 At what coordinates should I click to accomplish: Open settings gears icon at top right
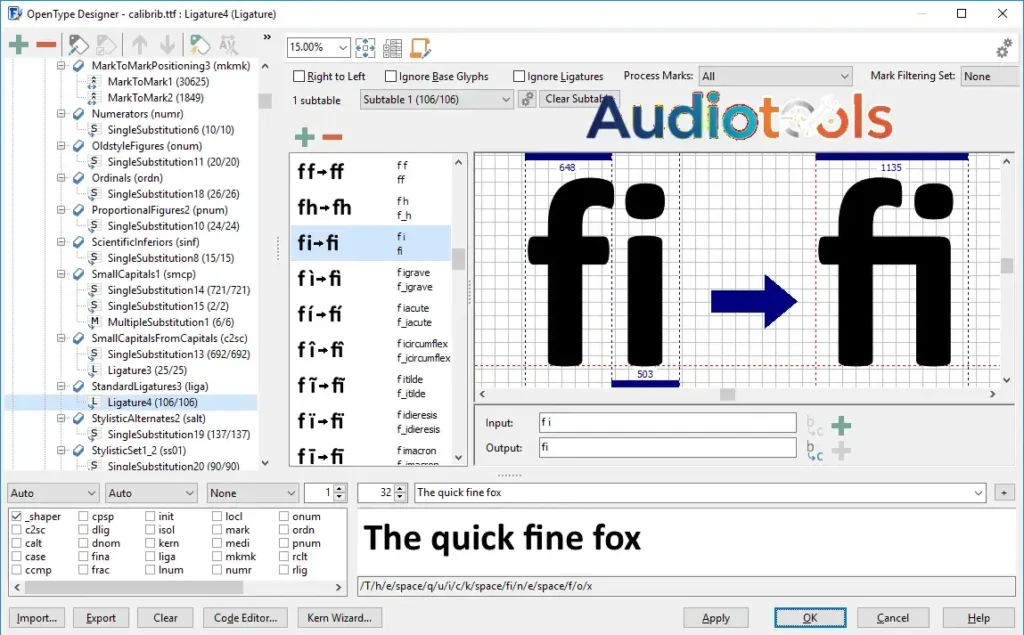point(1004,48)
